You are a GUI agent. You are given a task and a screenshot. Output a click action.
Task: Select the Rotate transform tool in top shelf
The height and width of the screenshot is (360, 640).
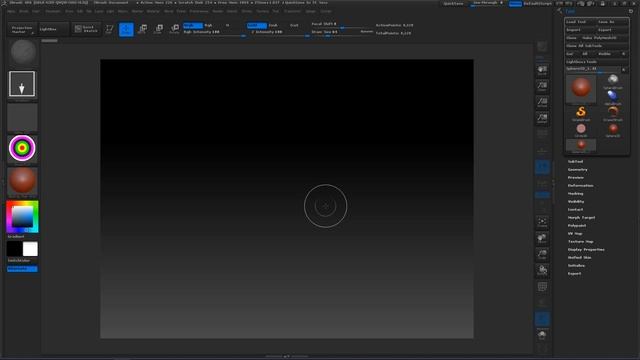click(x=175, y=29)
